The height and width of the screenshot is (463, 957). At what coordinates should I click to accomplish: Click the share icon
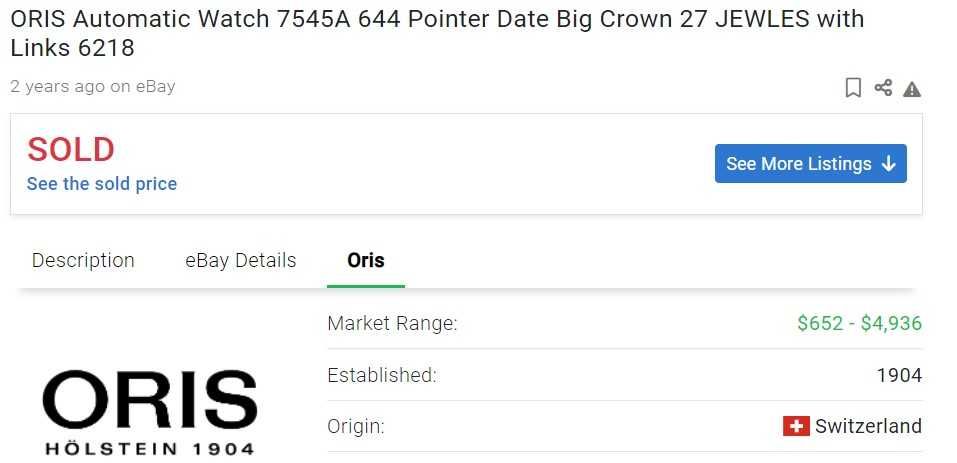click(x=883, y=88)
